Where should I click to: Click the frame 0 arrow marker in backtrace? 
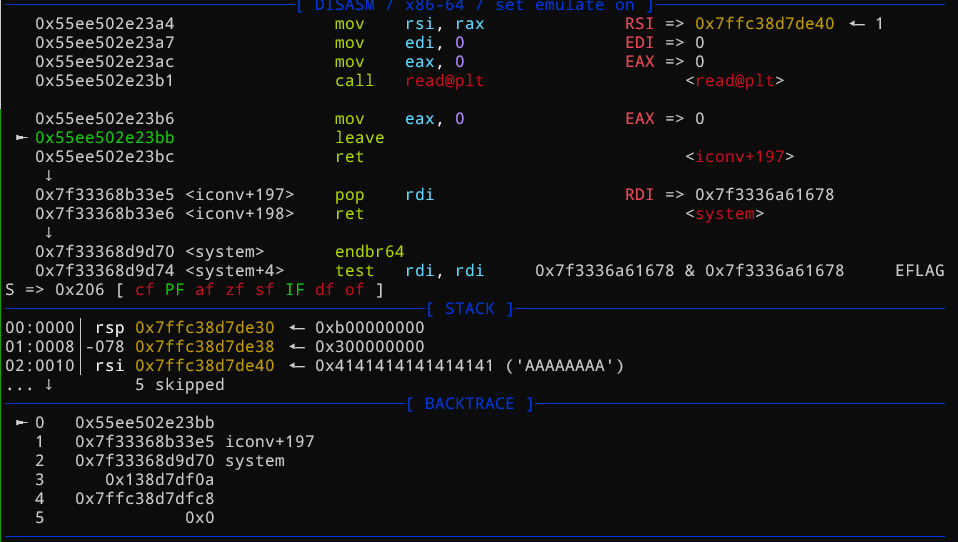(x=22, y=423)
